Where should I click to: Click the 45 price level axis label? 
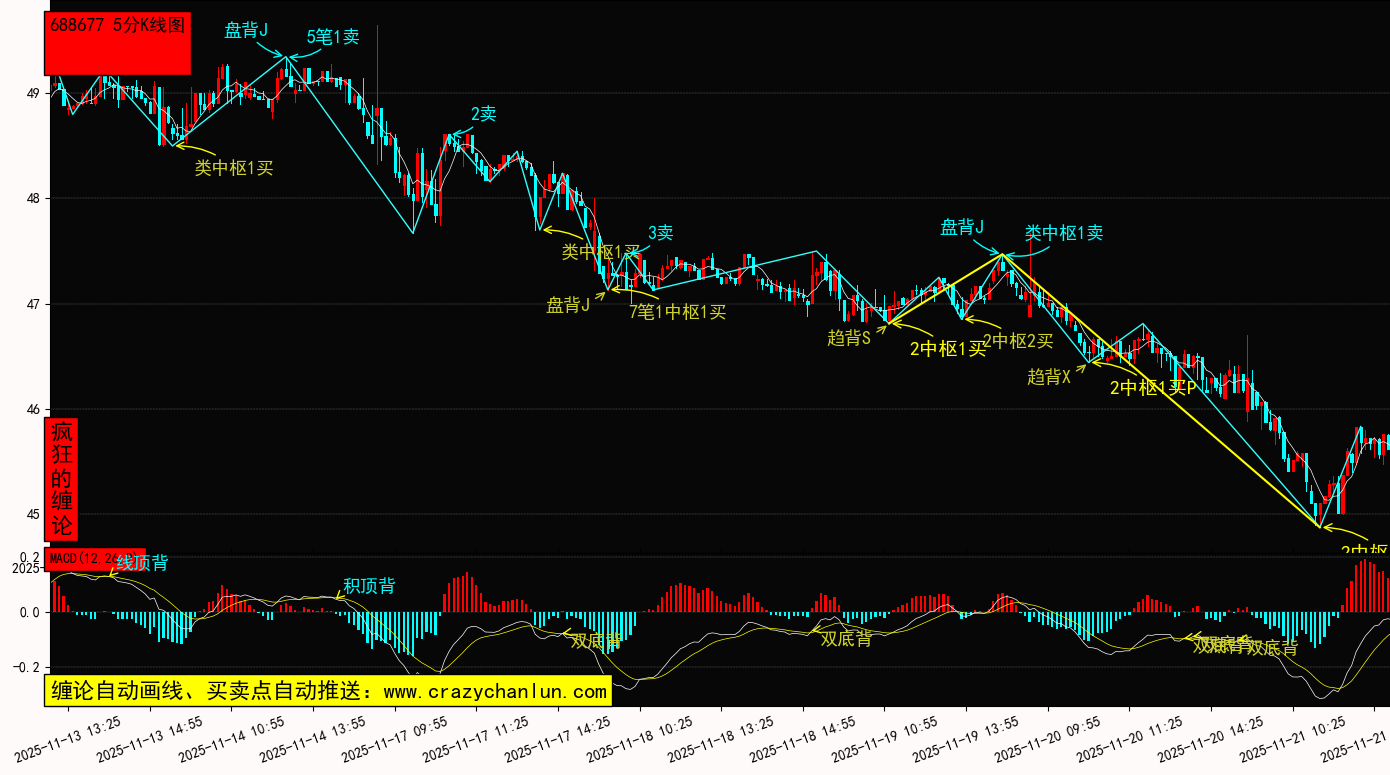[x=32, y=515]
